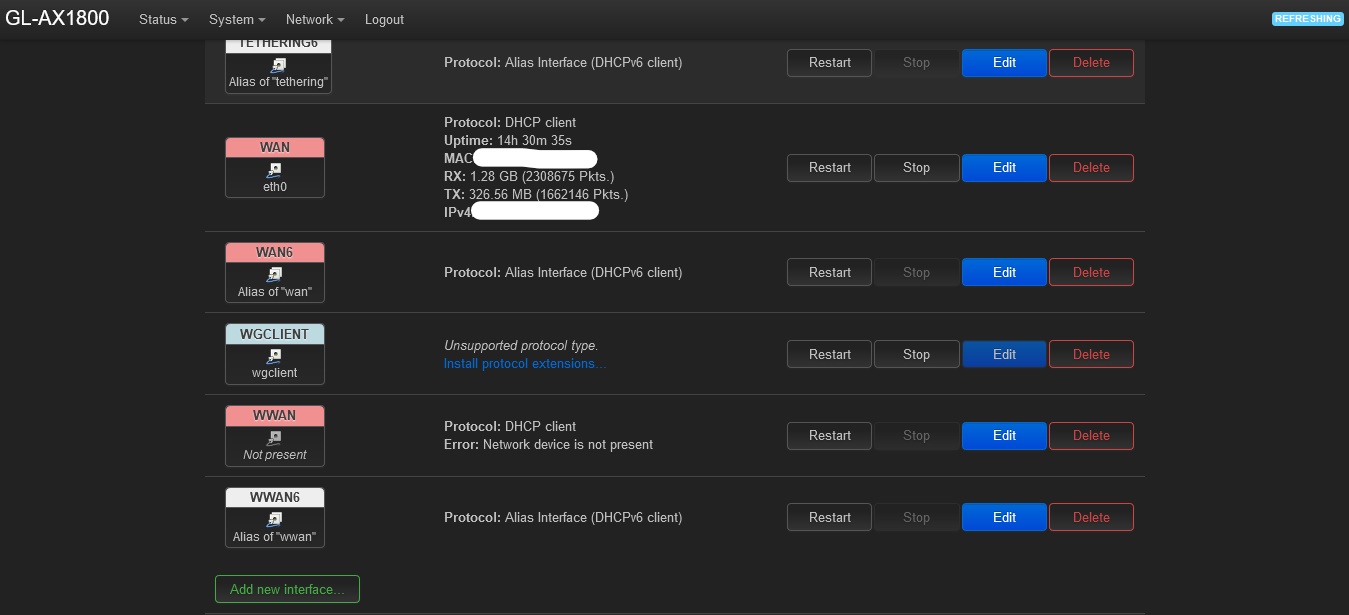Click the WAN6 alias interface icon
The height and width of the screenshot is (615, 1349).
pyautogui.click(x=275, y=274)
